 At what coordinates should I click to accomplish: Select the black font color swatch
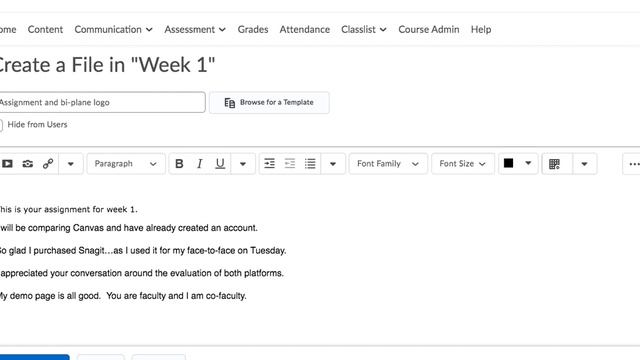coord(509,163)
